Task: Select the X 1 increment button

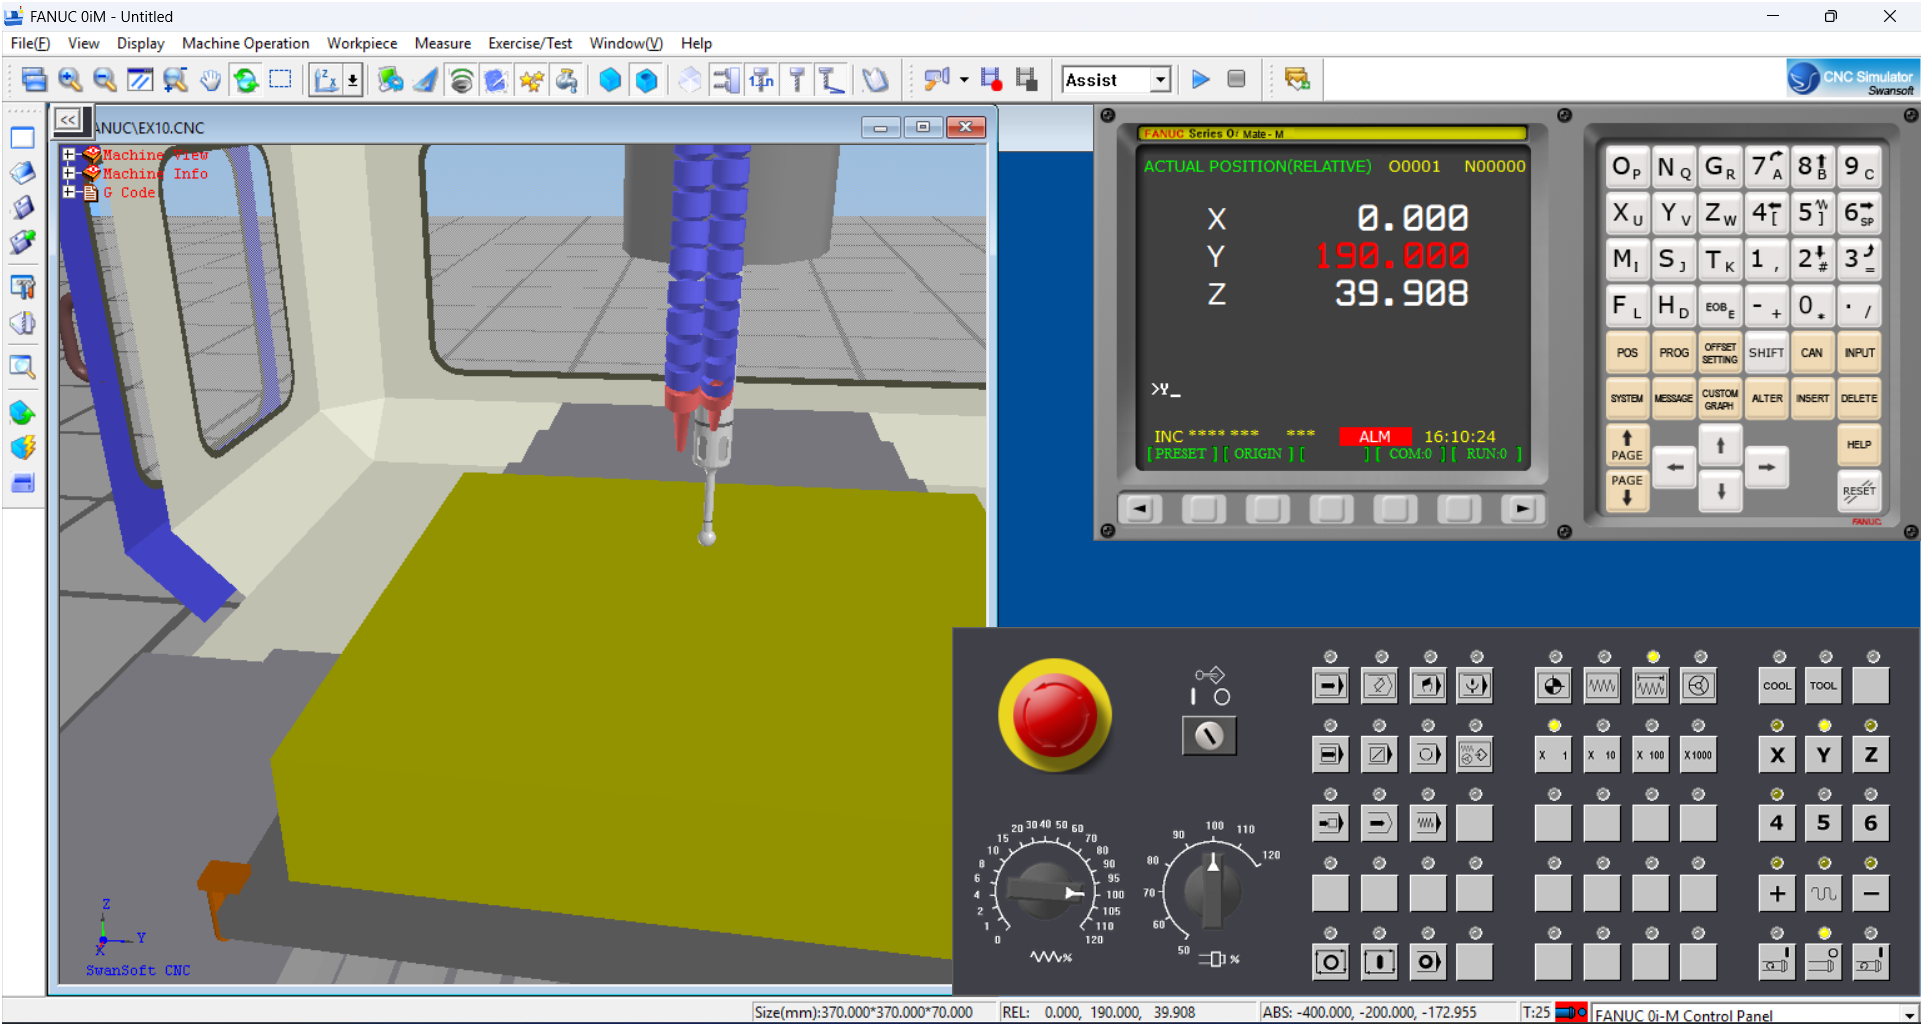Action: [1553, 756]
